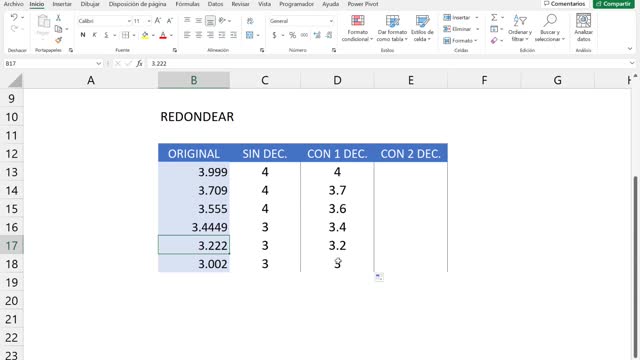Click the Cut scissors icon
Screen dimensions: 640x360
click(58, 18)
